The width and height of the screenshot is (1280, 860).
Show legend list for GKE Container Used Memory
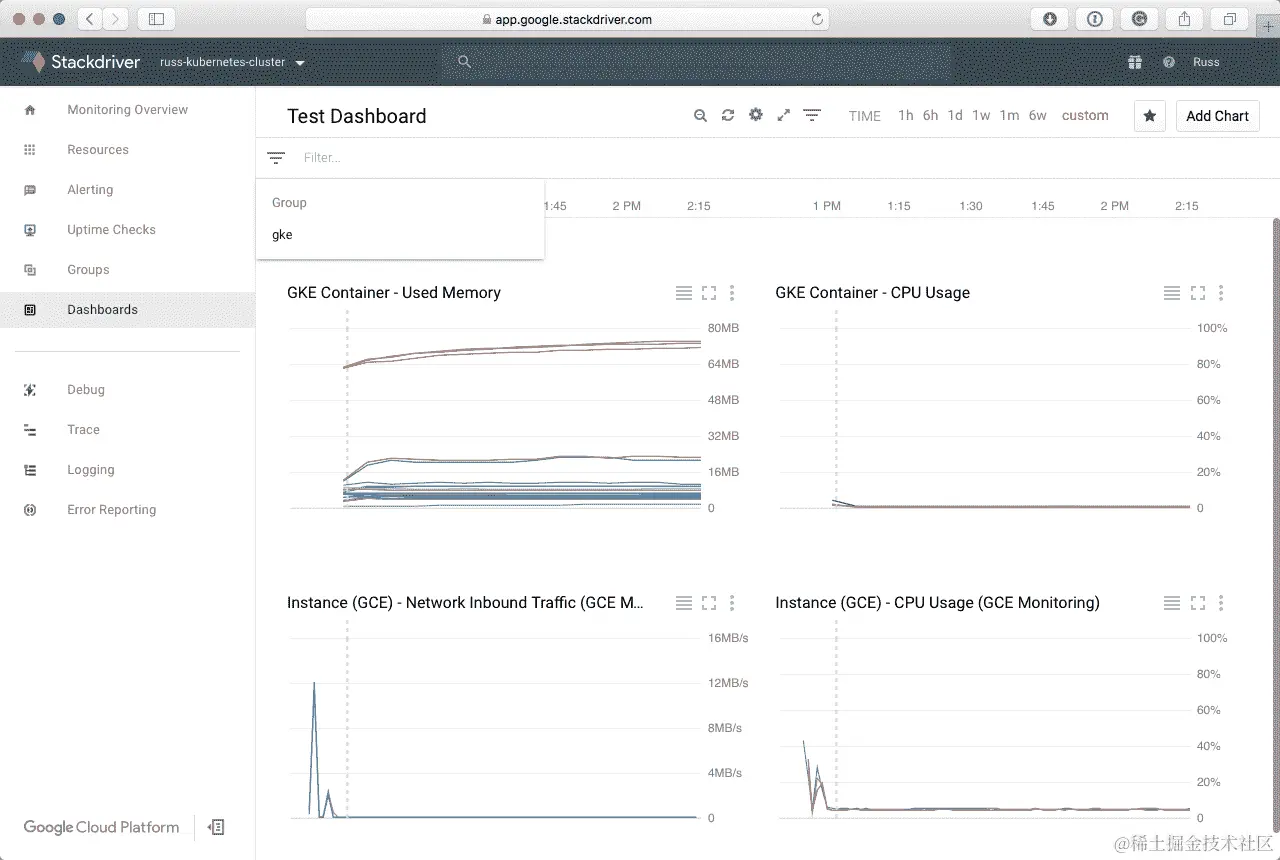(x=684, y=293)
